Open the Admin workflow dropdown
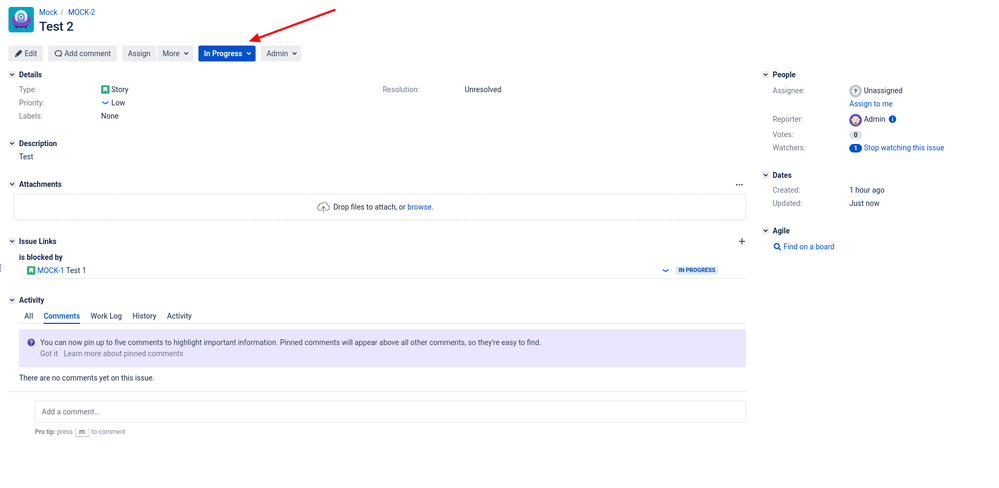The width and height of the screenshot is (999, 488). pos(281,54)
